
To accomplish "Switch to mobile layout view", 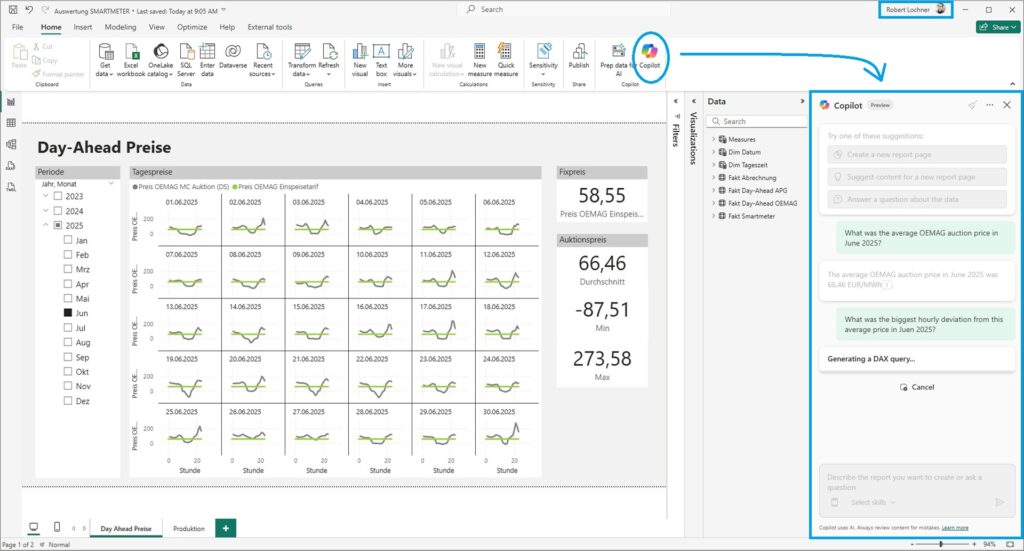I will 57,527.
